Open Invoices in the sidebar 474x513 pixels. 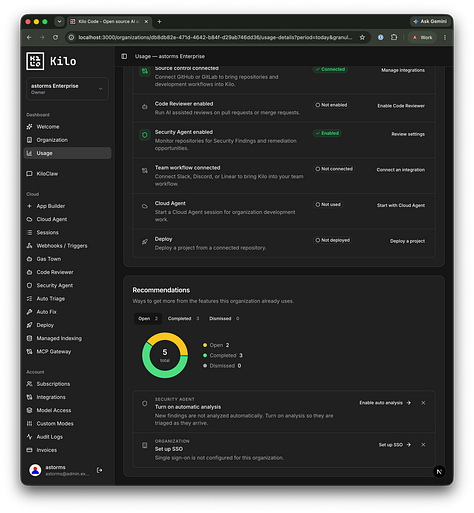point(67,450)
